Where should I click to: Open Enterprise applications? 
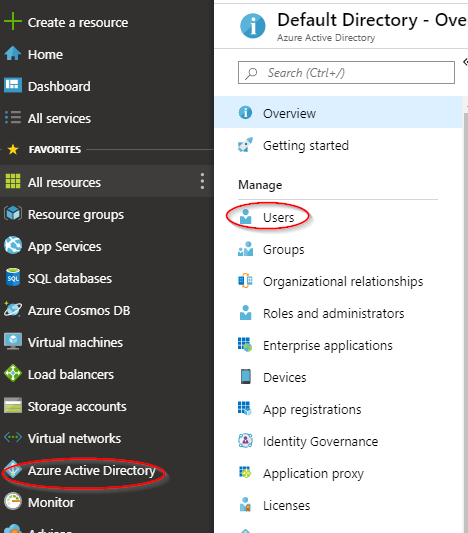pyautogui.click(x=328, y=345)
